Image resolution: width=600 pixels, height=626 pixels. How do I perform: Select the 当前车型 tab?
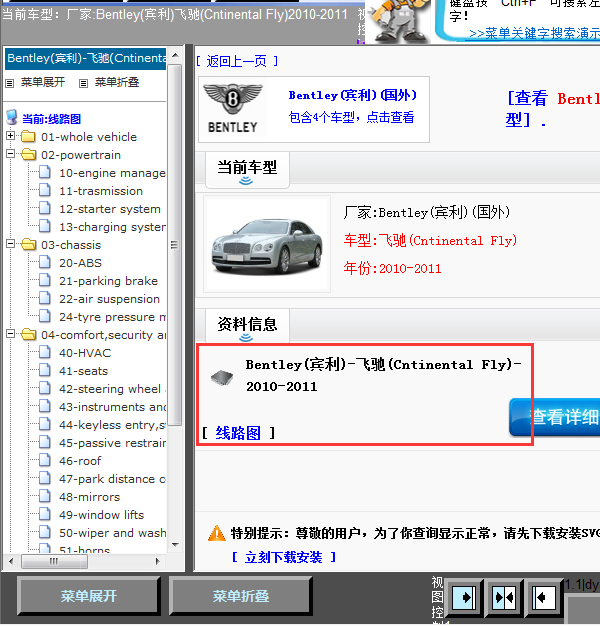(x=247, y=169)
